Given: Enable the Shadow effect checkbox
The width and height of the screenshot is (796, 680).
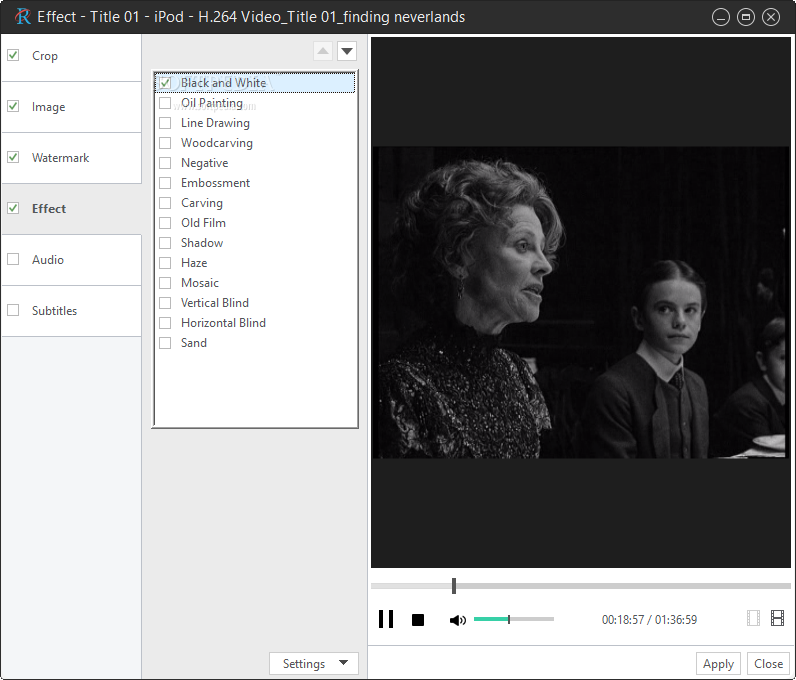Looking at the screenshot, I should (x=165, y=243).
